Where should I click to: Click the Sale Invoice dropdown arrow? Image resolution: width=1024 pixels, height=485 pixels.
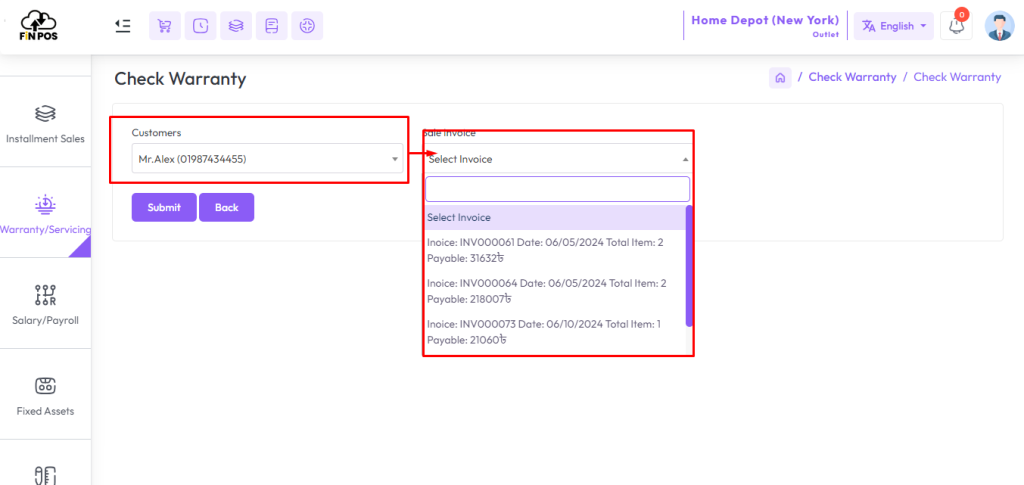685,159
